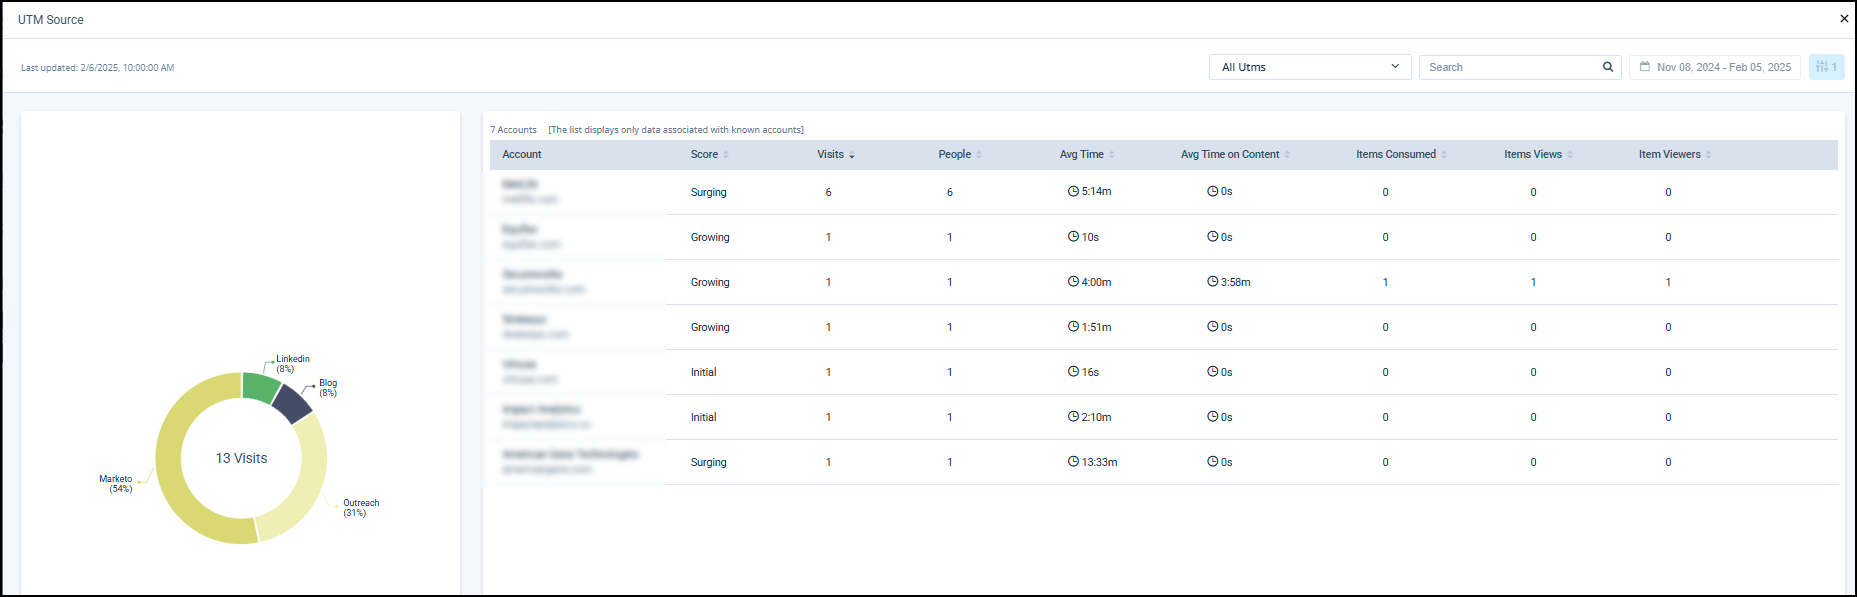Open the Nov 08 - Feb 05 date picker

pyautogui.click(x=1722, y=67)
